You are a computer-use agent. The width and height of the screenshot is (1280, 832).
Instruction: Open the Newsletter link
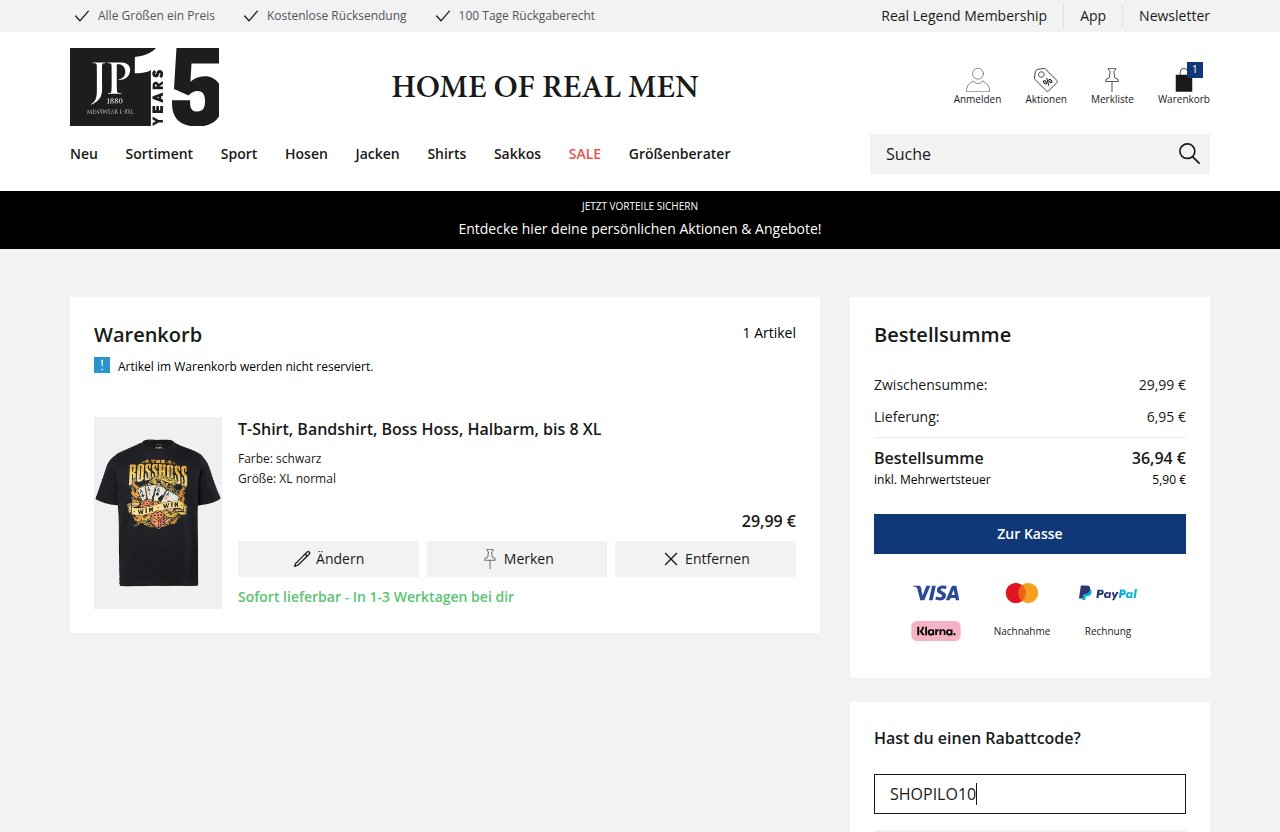click(x=1174, y=16)
